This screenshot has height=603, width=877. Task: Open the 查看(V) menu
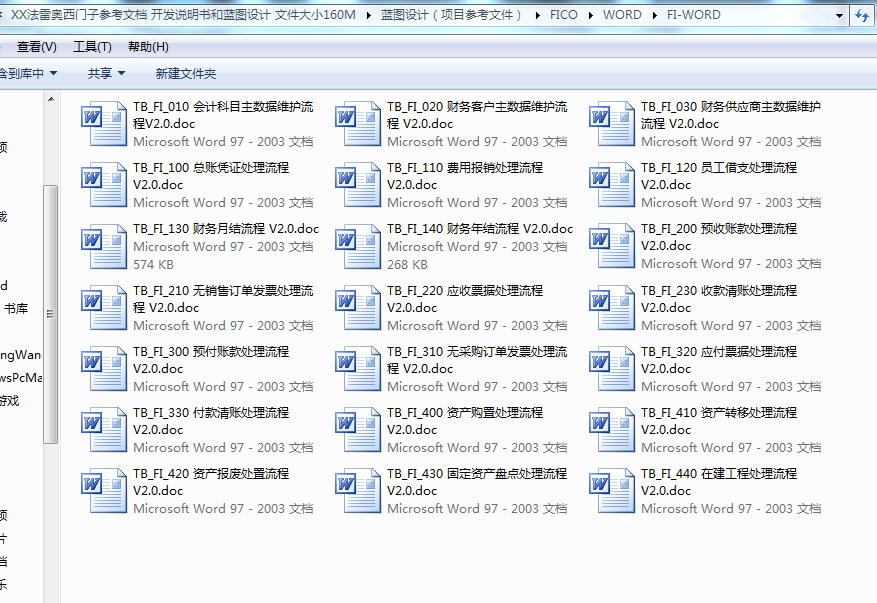tap(36, 47)
